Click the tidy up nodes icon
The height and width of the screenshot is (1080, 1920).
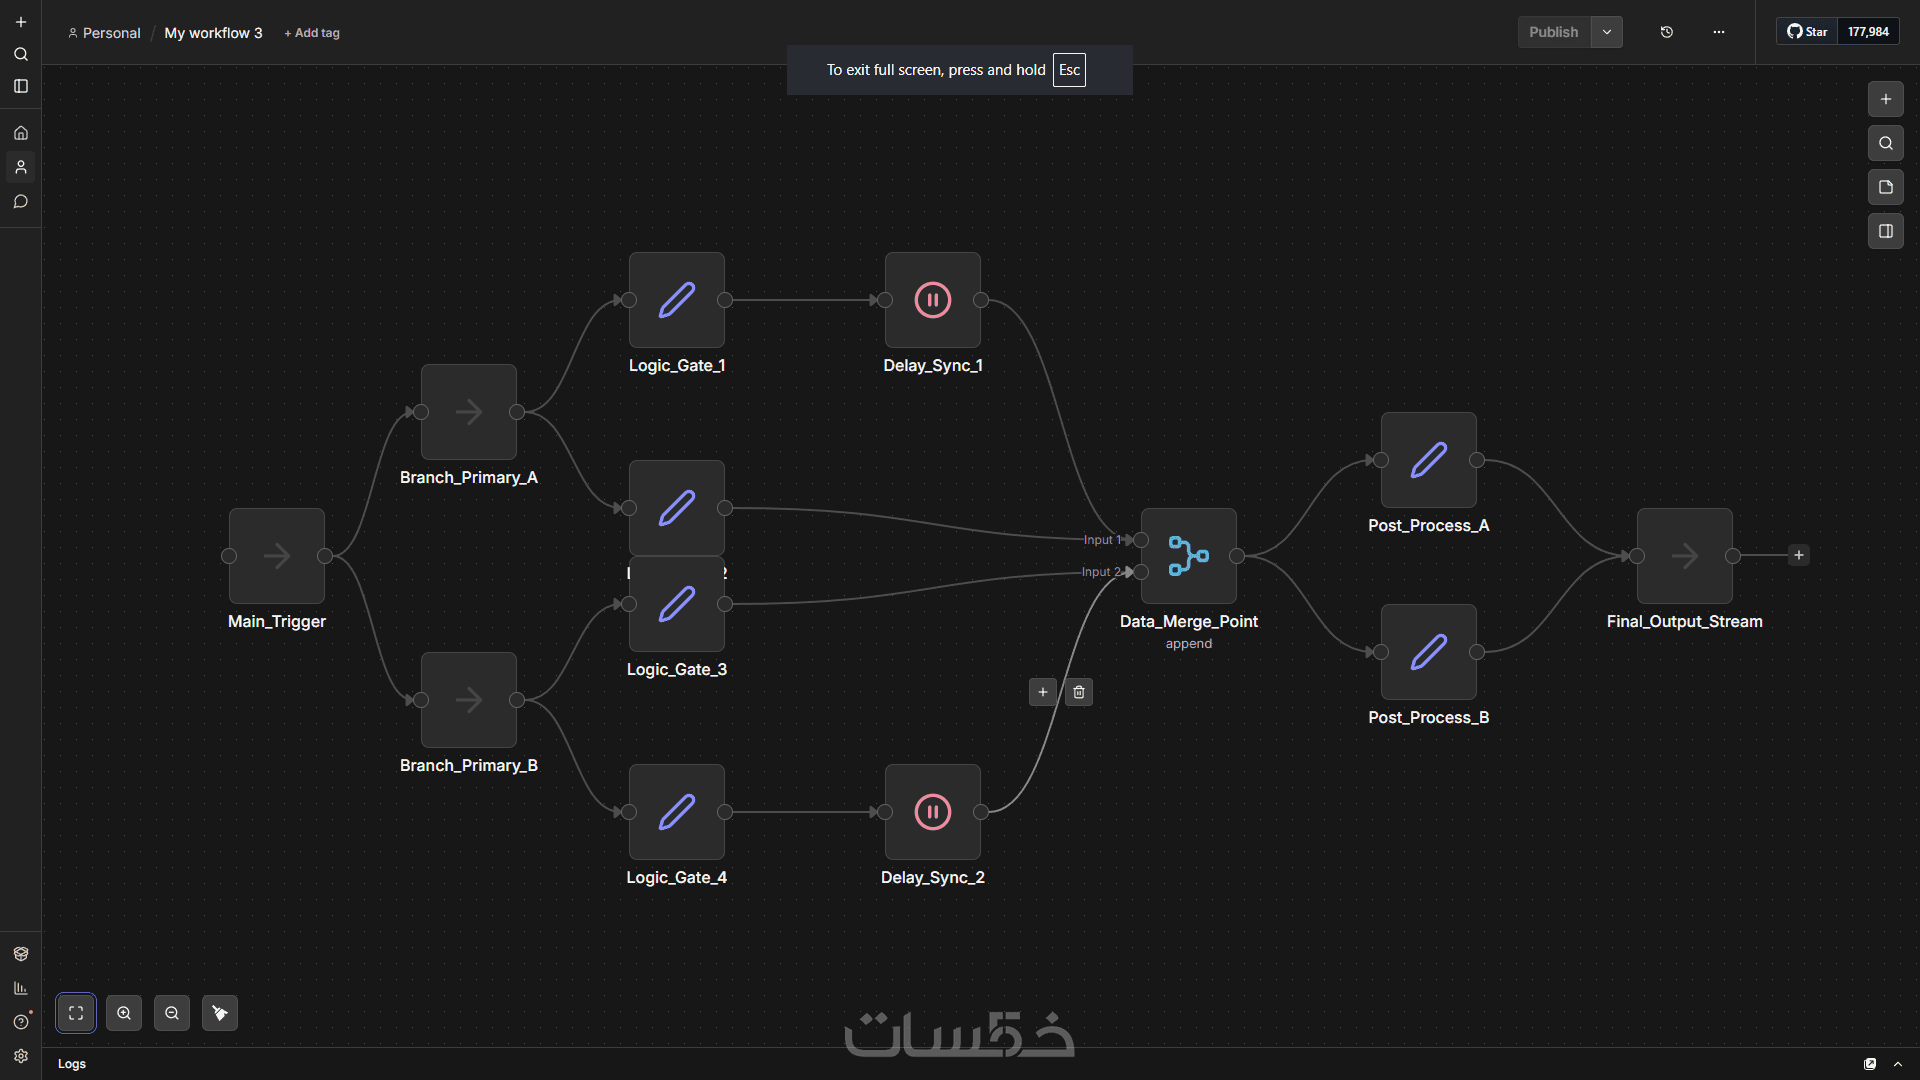220,1013
